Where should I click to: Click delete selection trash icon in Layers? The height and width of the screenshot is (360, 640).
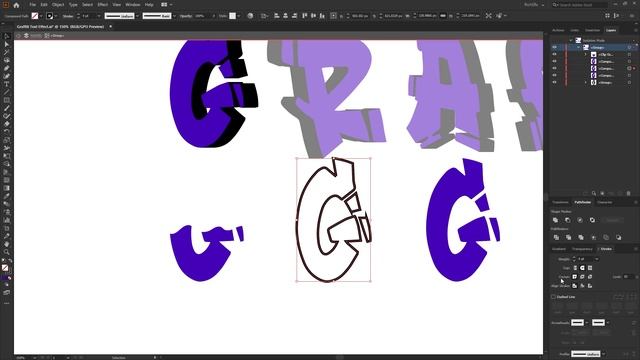(x=629, y=193)
